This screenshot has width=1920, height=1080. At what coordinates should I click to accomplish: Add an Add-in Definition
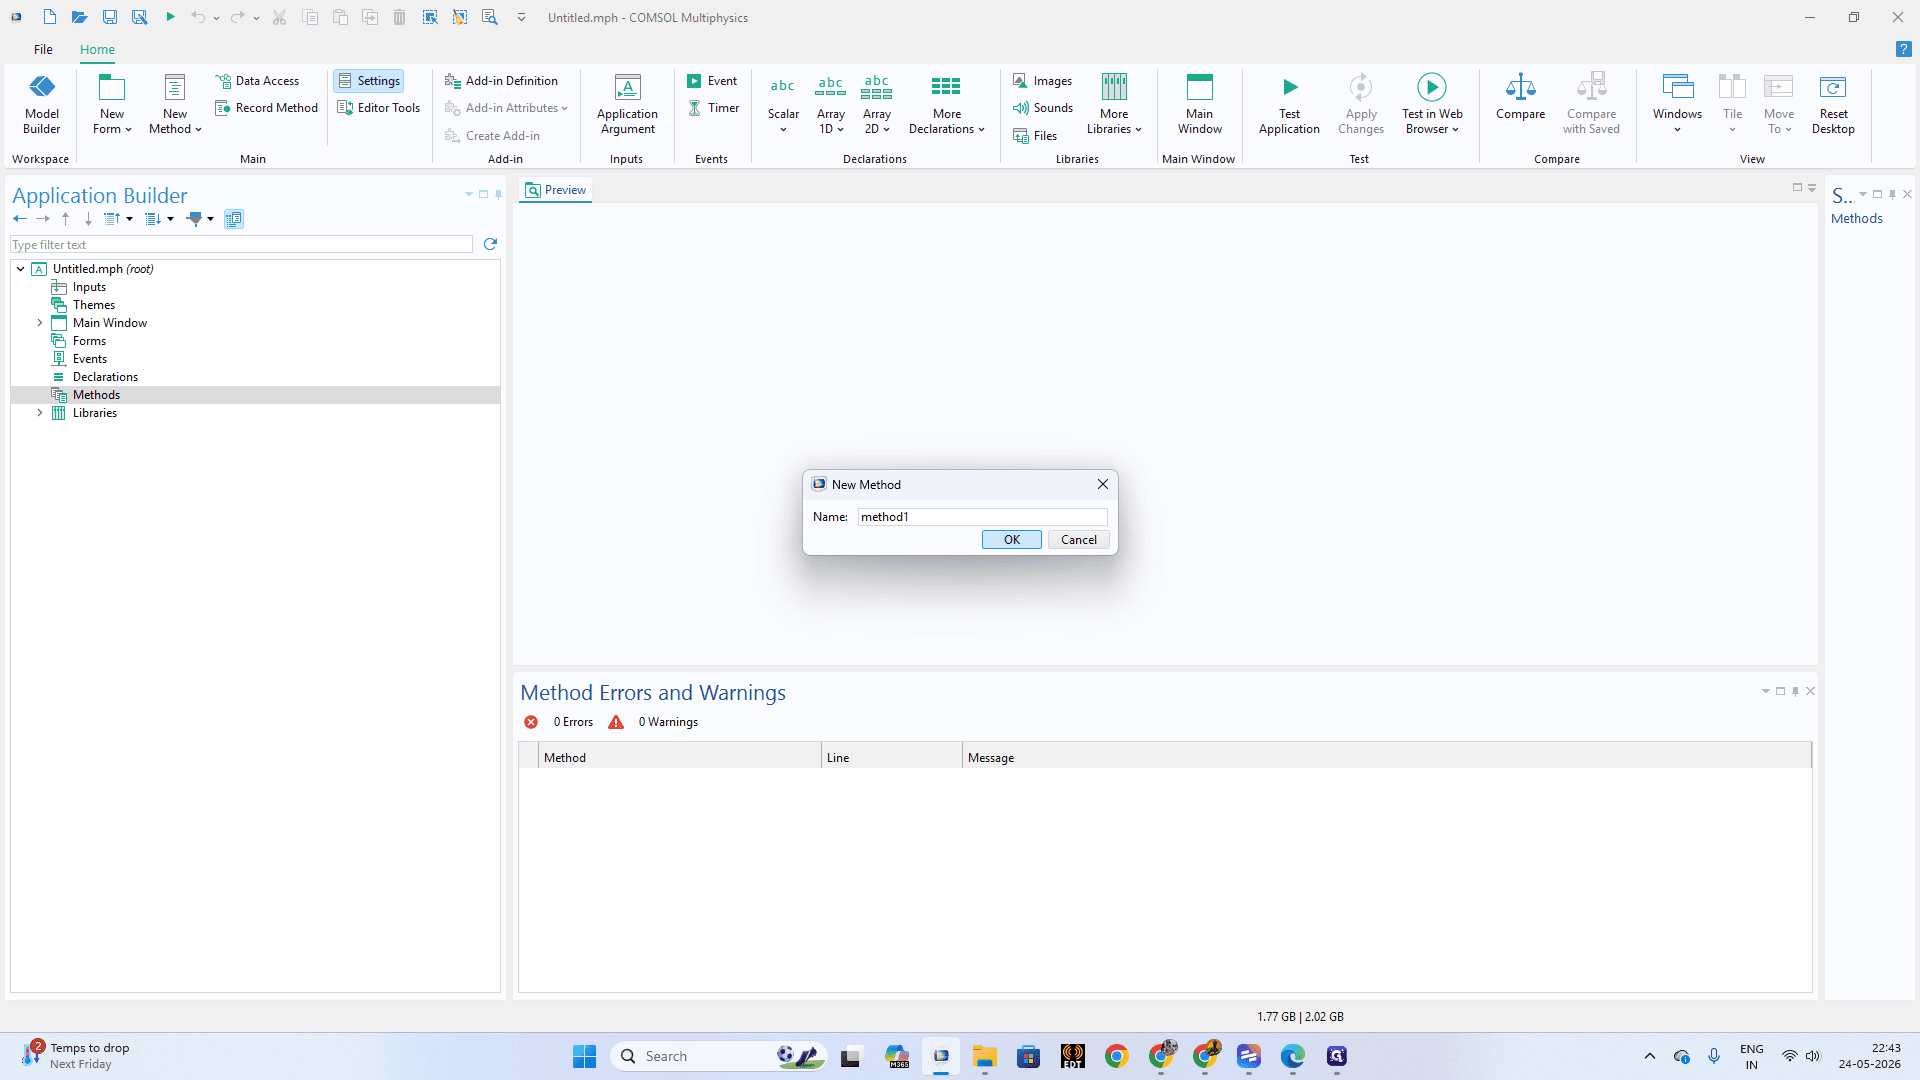pos(501,81)
